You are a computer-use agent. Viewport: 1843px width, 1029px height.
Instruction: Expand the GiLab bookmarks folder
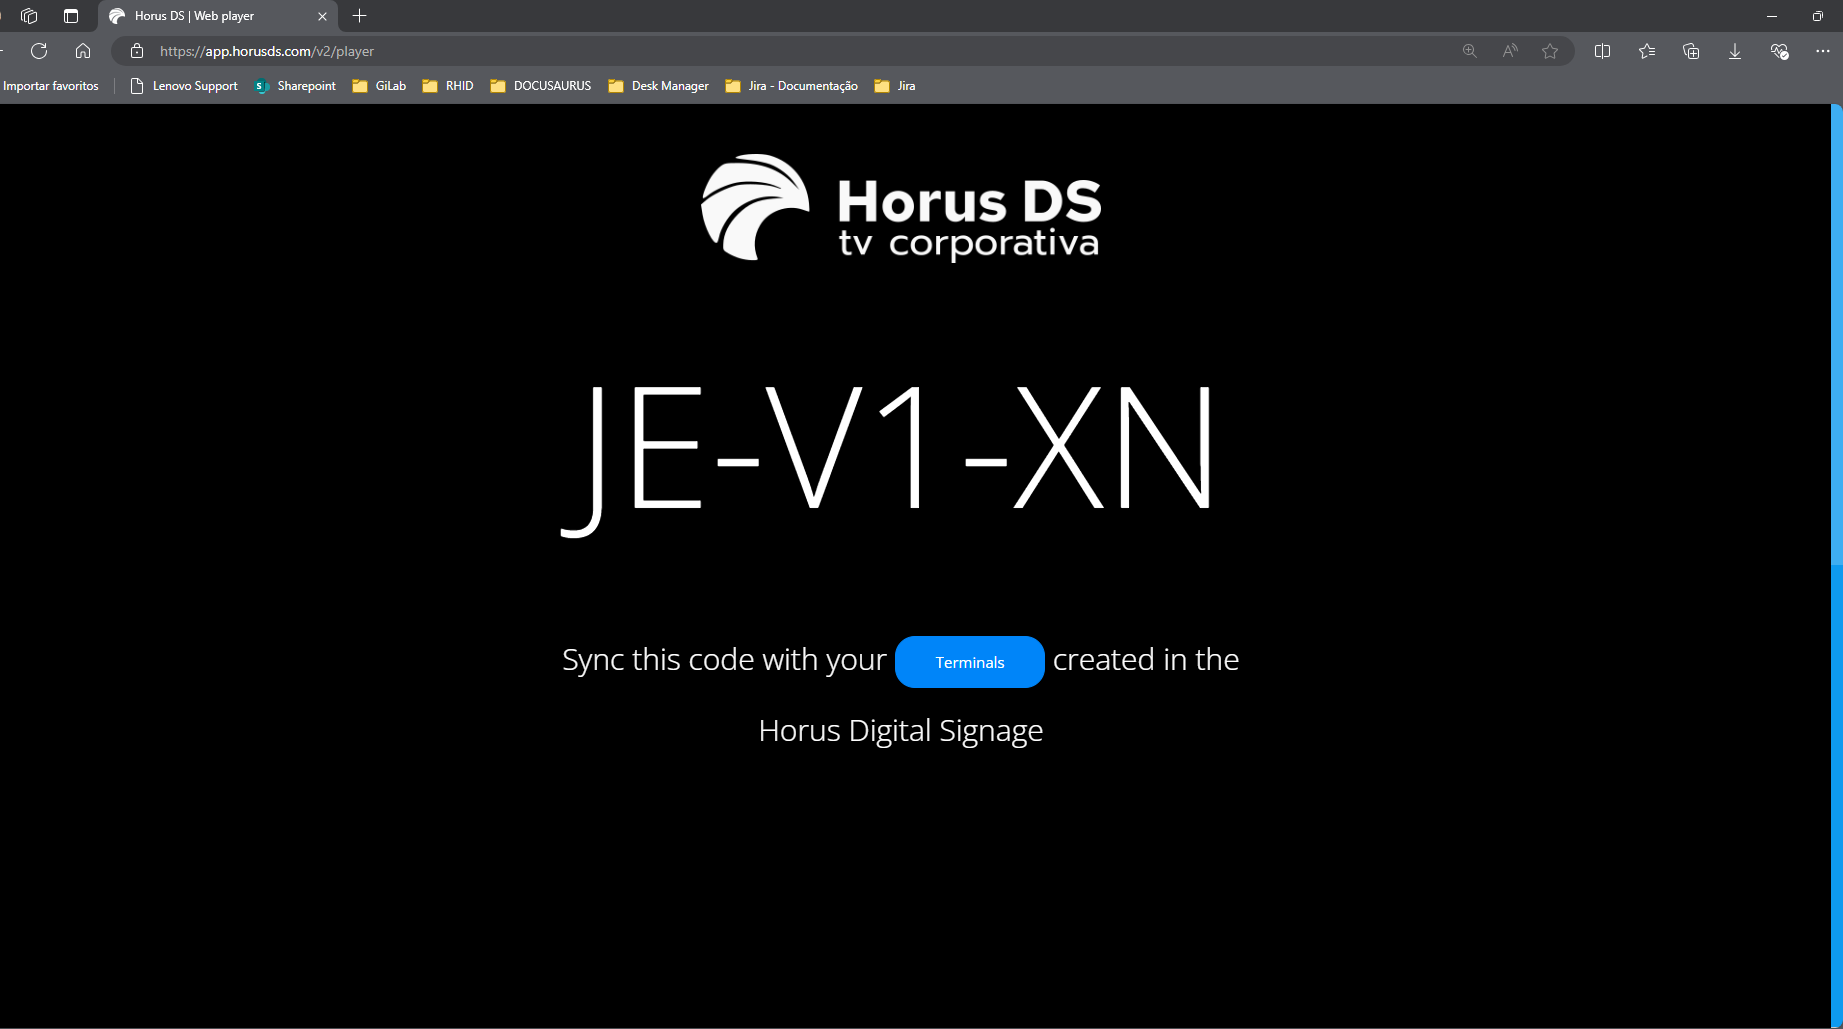380,86
